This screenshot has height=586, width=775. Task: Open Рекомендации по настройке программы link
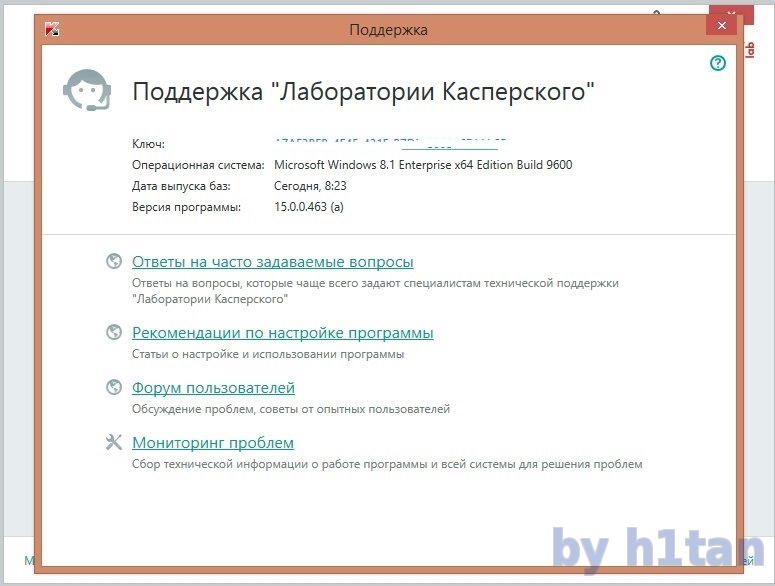coord(283,333)
